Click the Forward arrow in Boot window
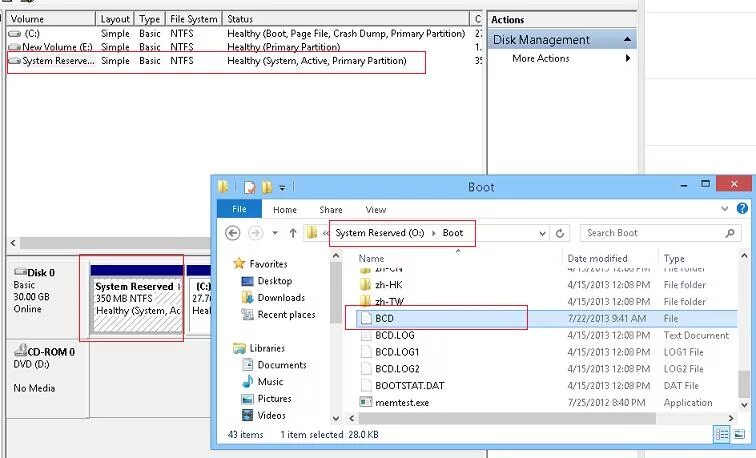The height and width of the screenshot is (458, 756). [x=255, y=233]
